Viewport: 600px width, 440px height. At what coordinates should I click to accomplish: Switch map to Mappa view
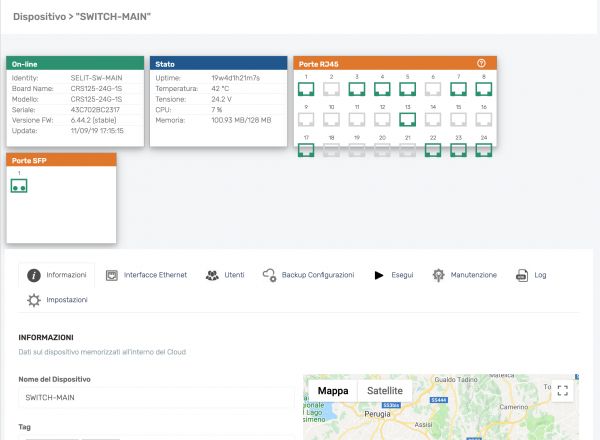333,391
